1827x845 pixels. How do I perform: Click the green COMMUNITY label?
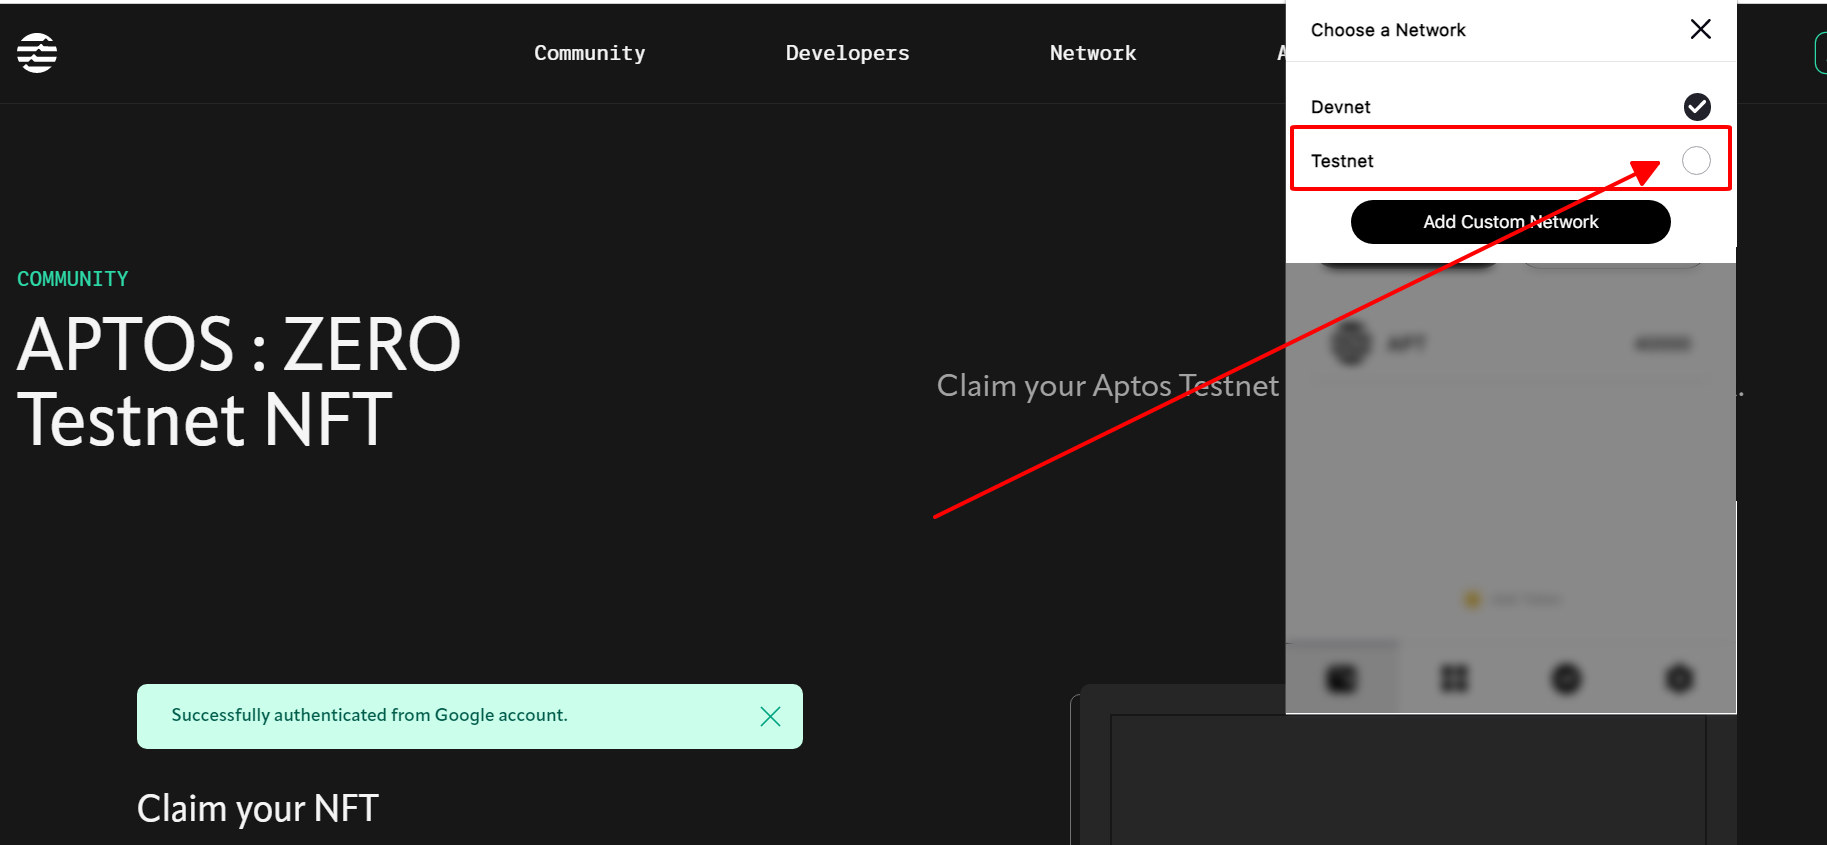pyautogui.click(x=73, y=279)
